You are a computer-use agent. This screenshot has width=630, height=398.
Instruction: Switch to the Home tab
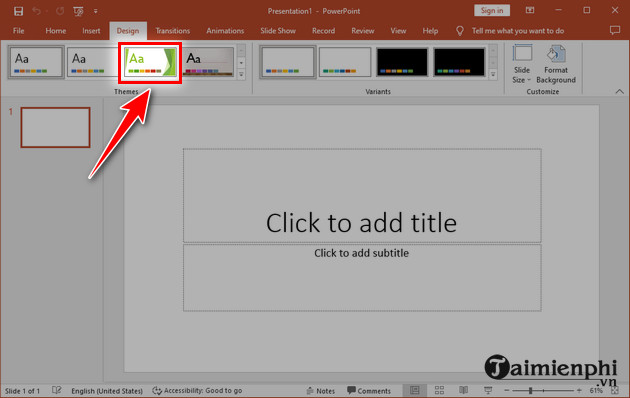[x=55, y=31]
